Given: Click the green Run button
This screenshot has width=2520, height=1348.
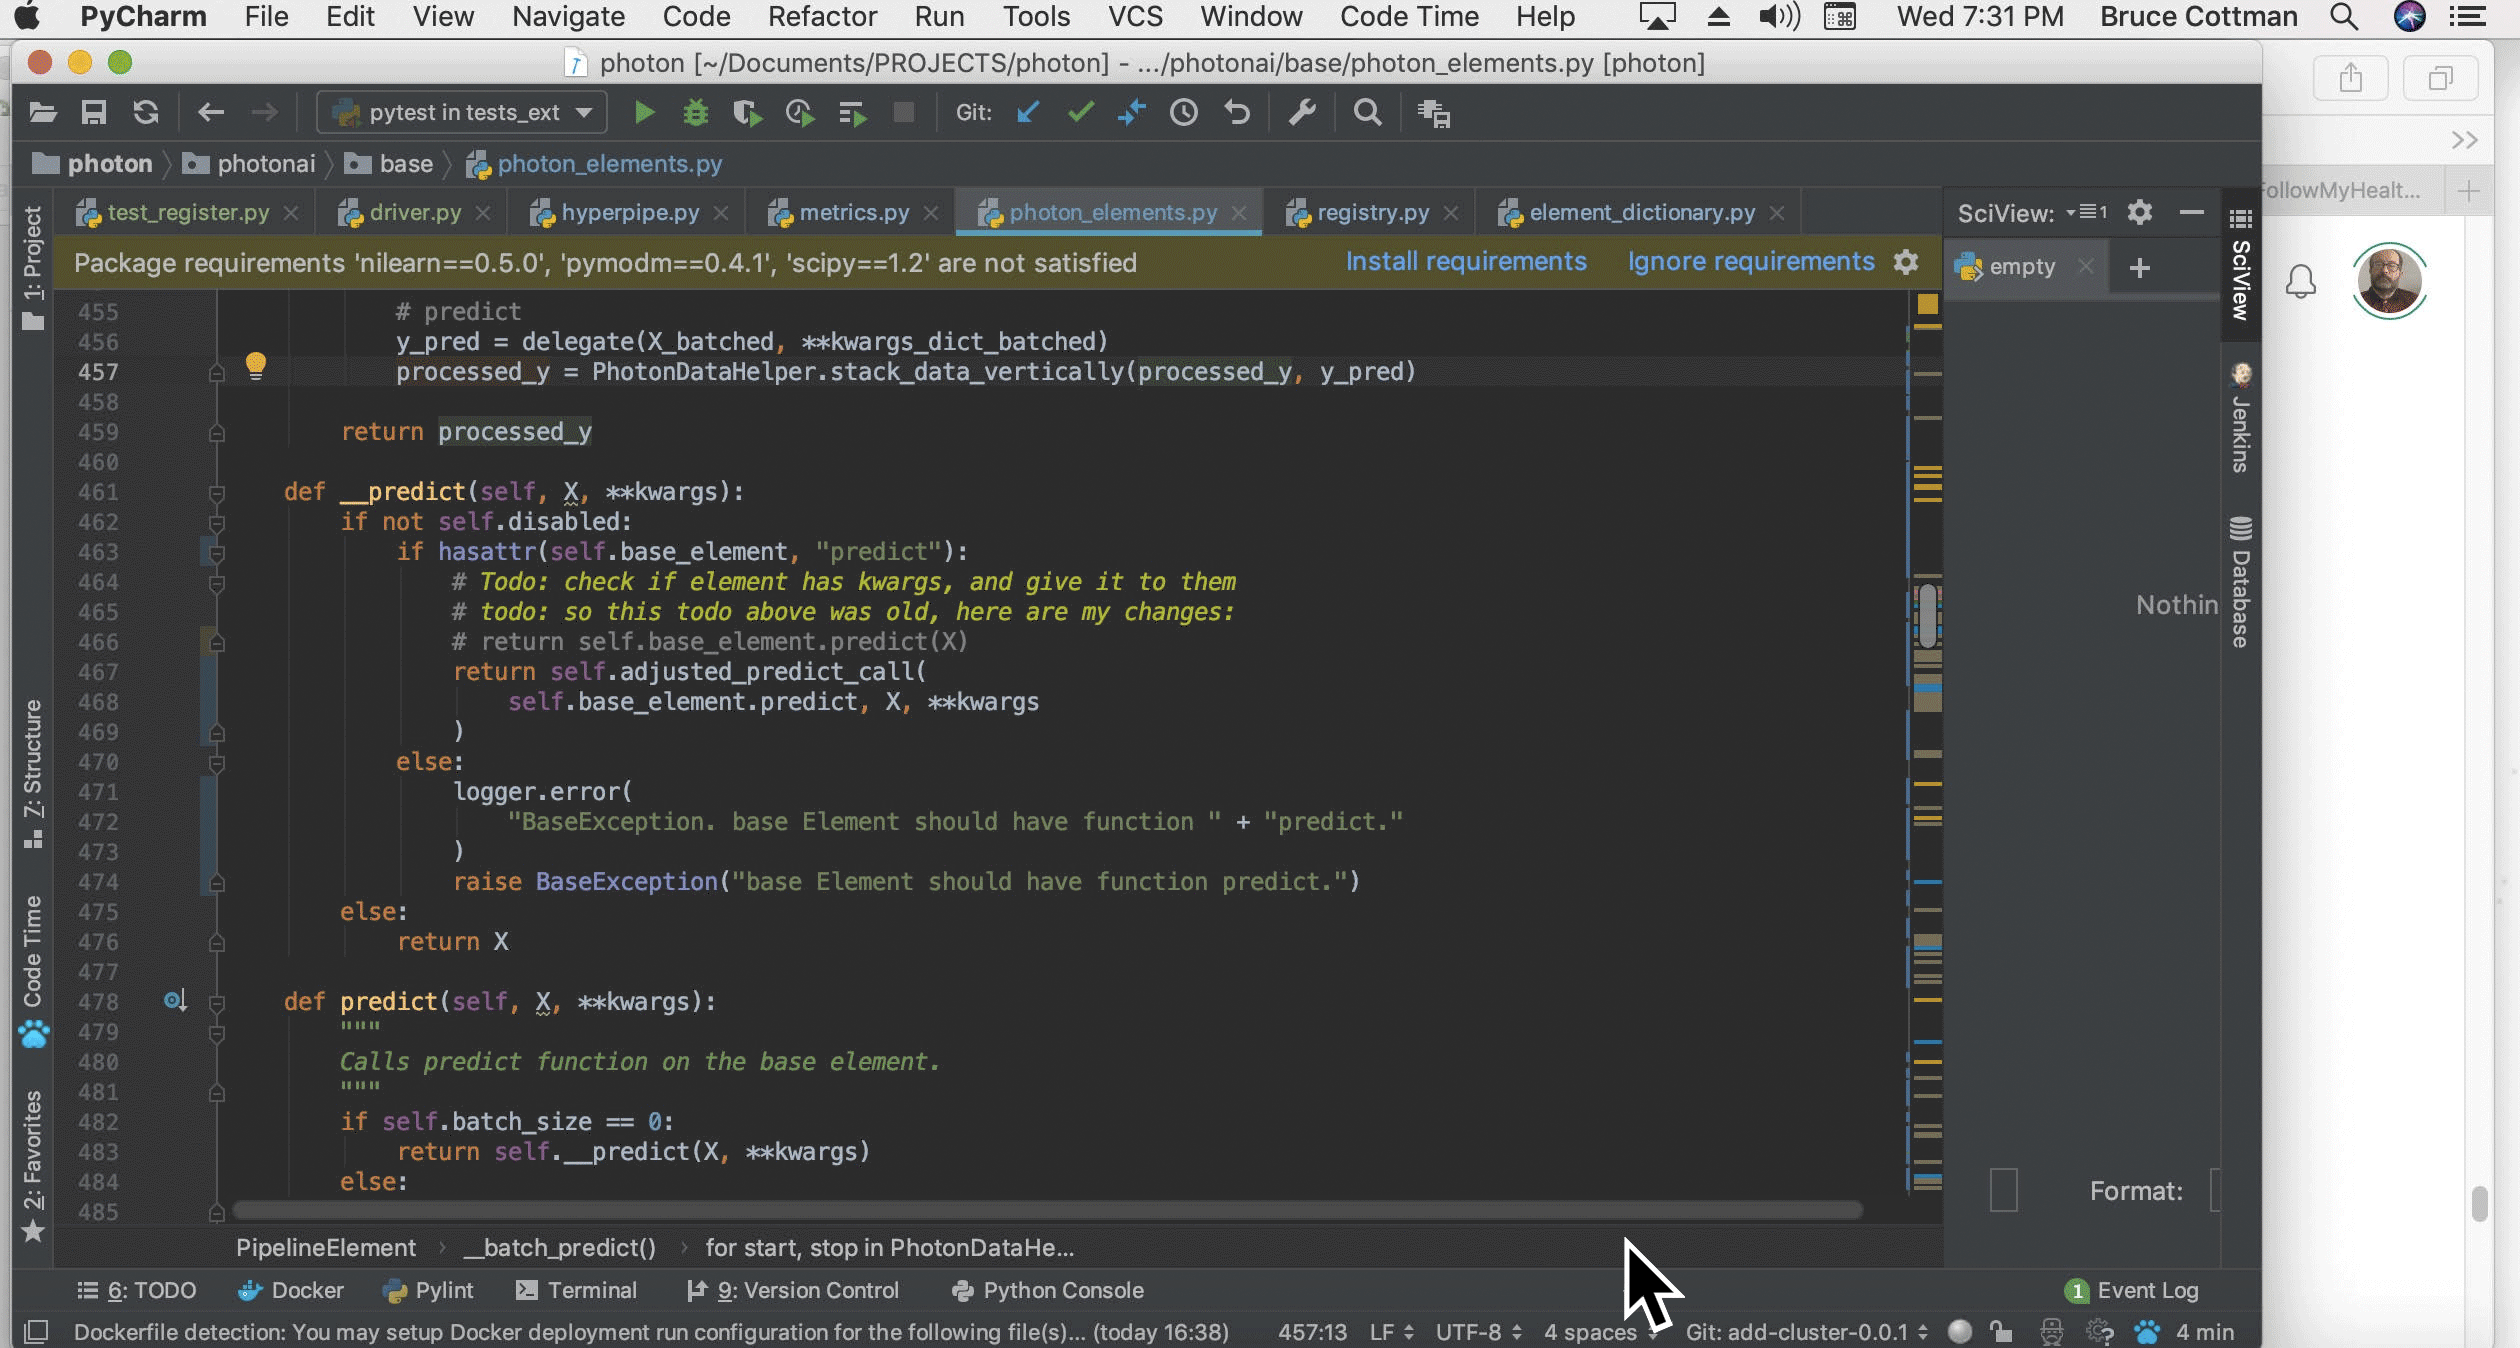Looking at the screenshot, I should coord(644,113).
